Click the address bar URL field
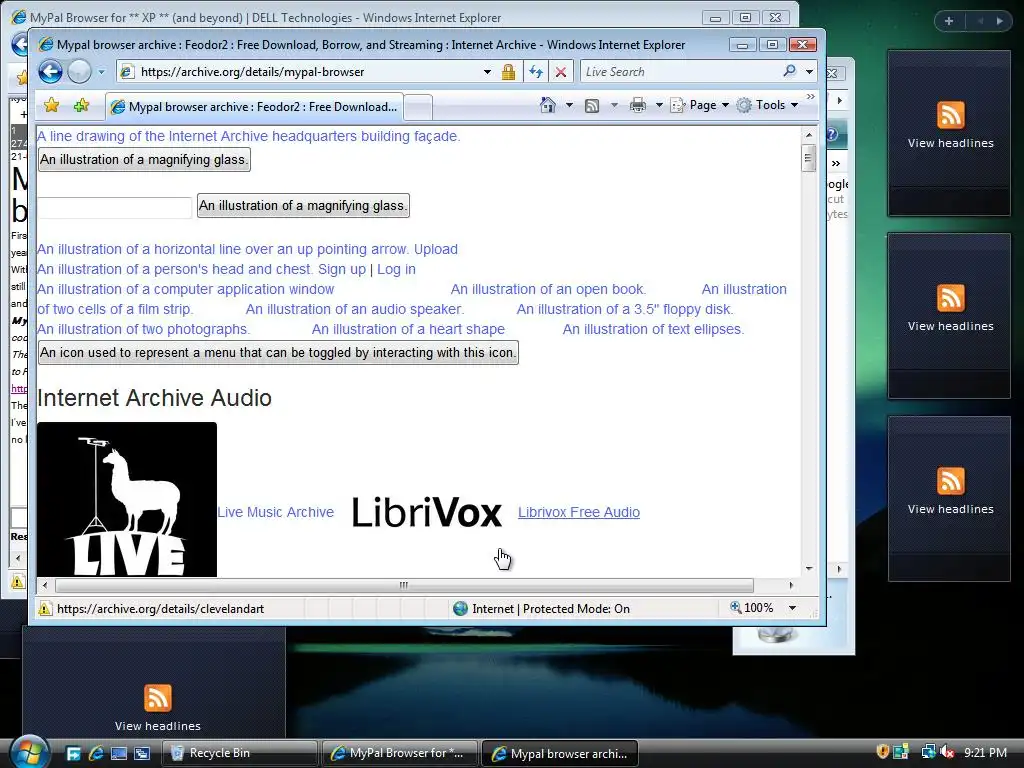 point(300,72)
